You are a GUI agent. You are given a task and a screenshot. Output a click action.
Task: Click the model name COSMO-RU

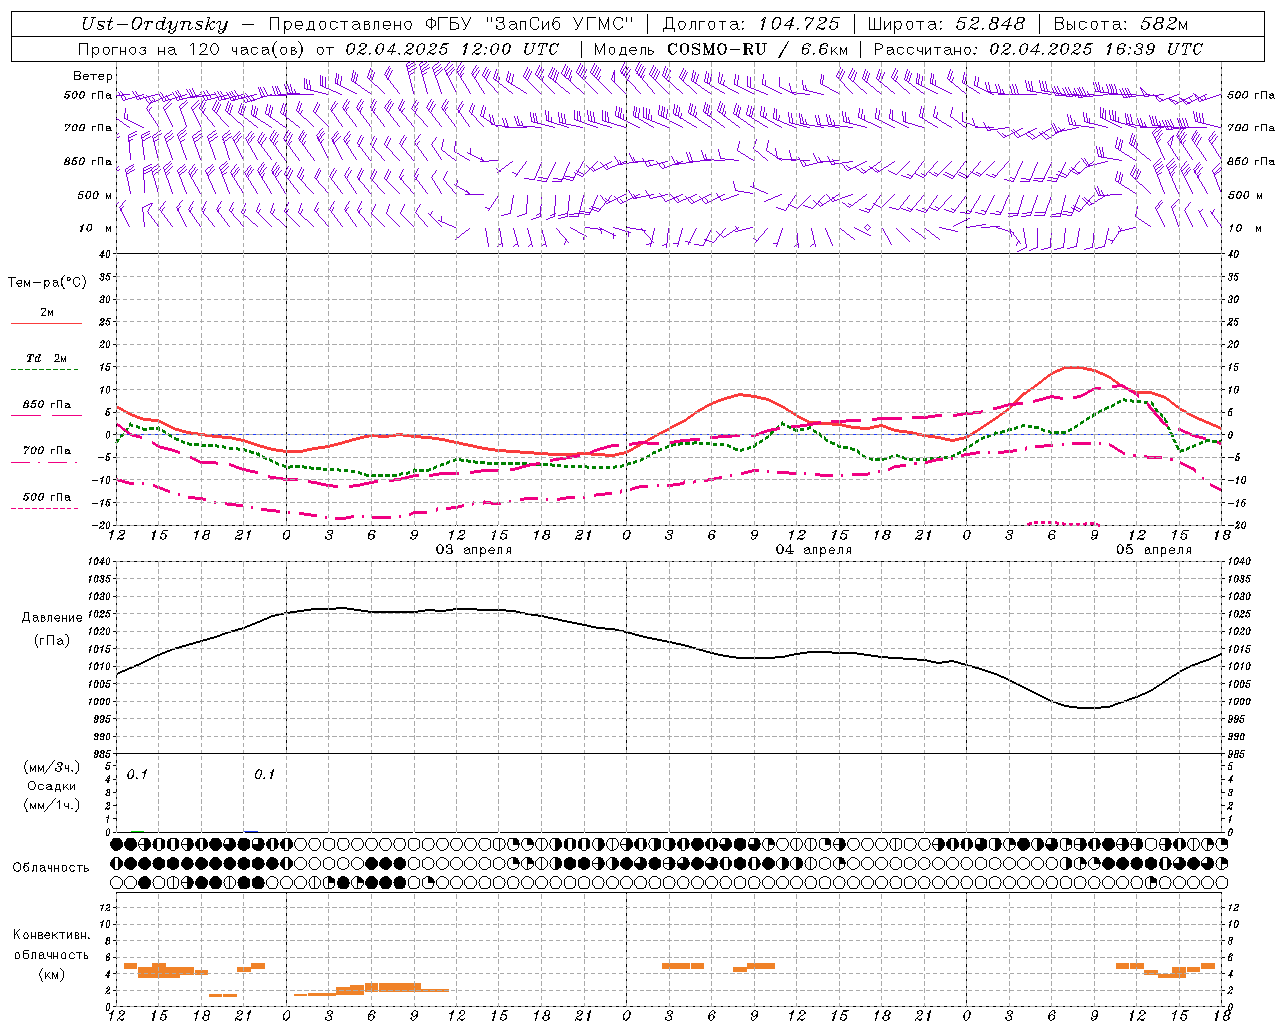point(717,48)
